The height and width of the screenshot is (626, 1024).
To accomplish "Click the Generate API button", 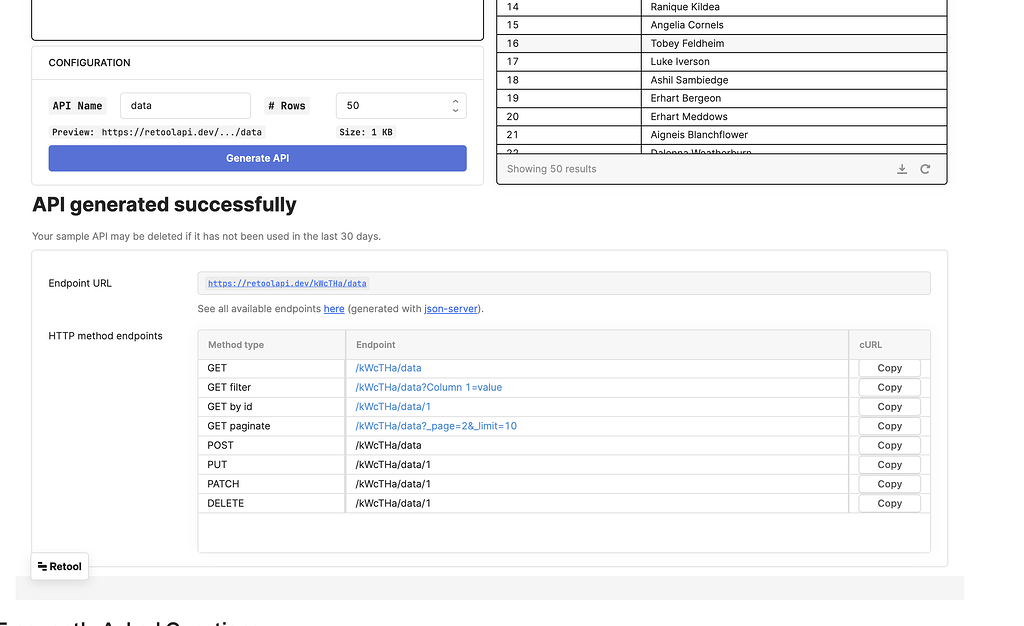I will (x=257, y=158).
